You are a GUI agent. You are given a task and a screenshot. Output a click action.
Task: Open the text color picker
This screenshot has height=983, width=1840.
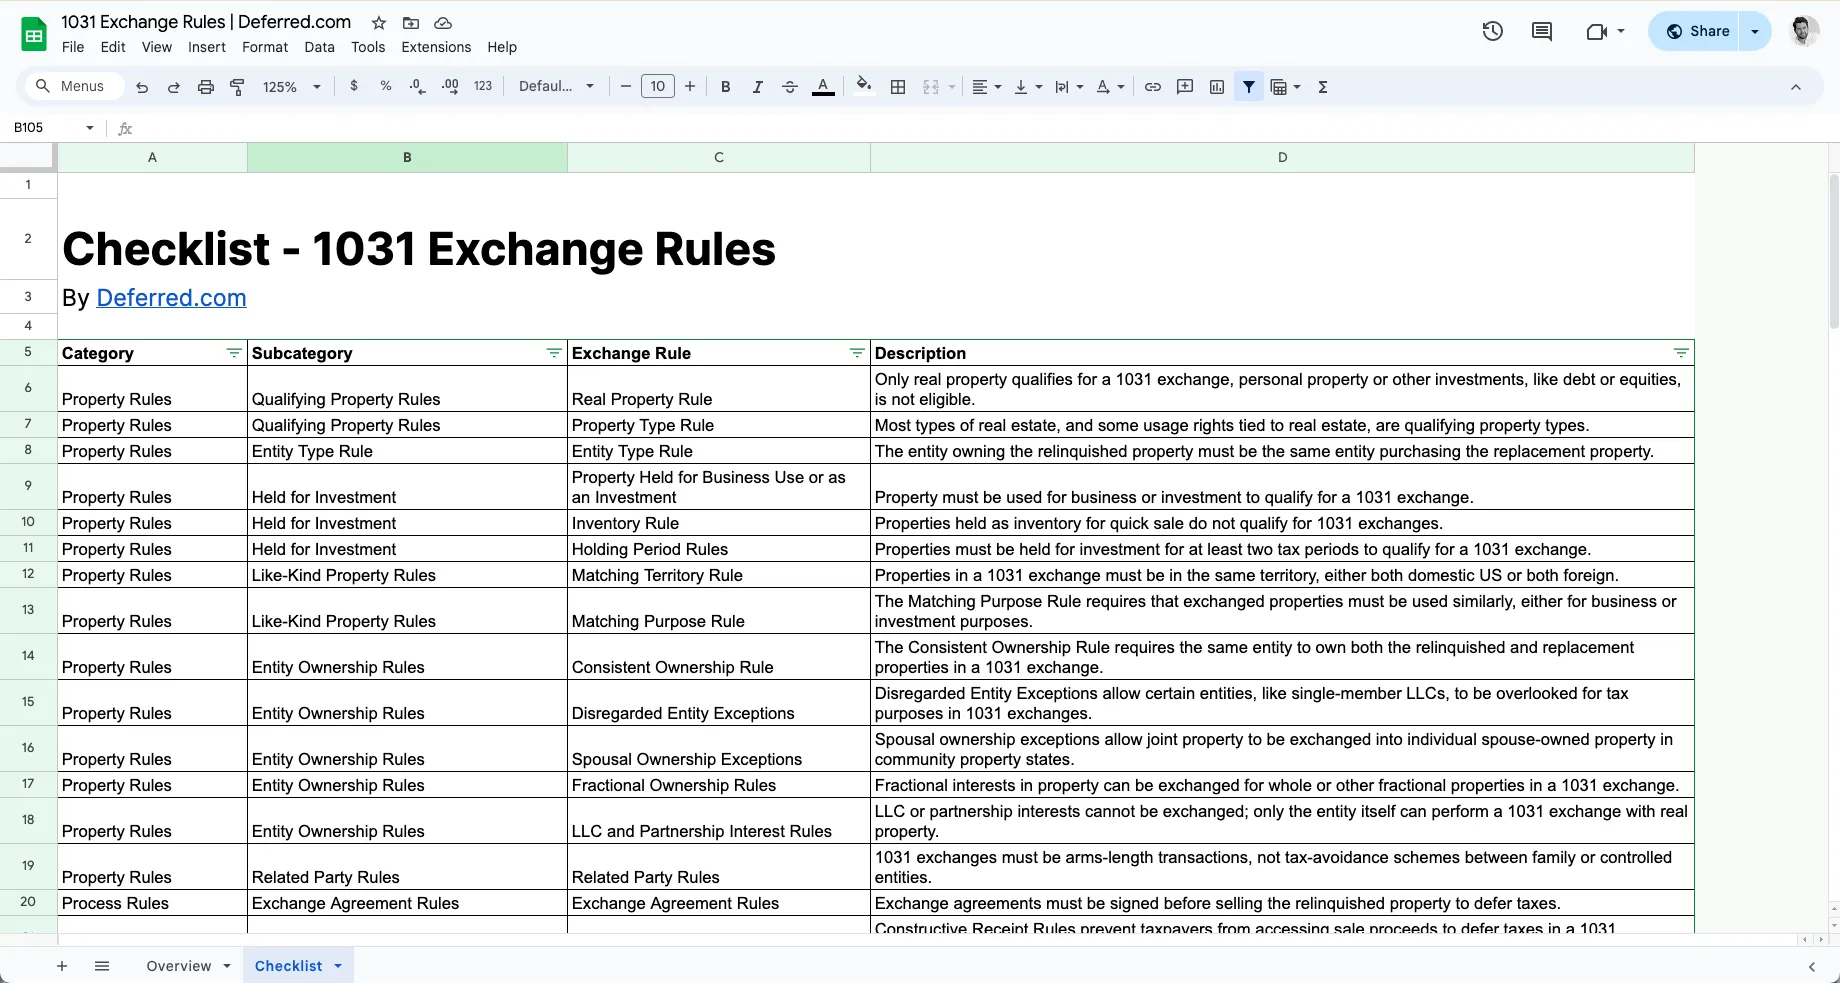(x=823, y=87)
